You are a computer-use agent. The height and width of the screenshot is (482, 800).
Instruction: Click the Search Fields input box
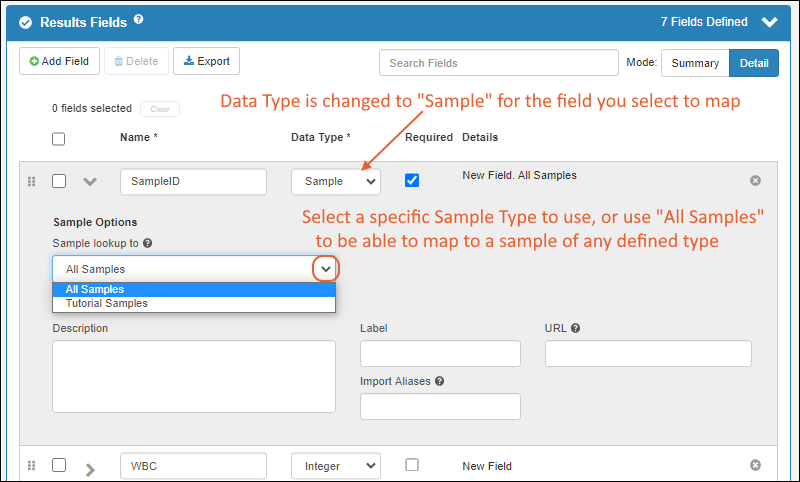(x=498, y=63)
